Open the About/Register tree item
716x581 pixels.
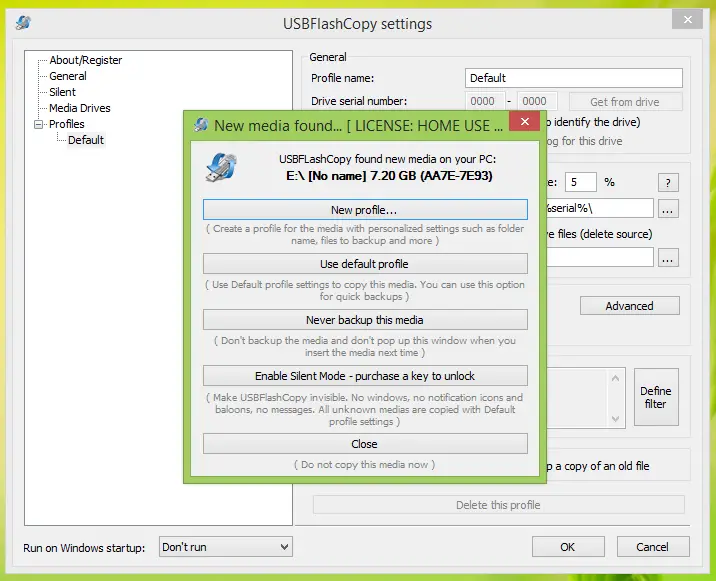click(85, 60)
